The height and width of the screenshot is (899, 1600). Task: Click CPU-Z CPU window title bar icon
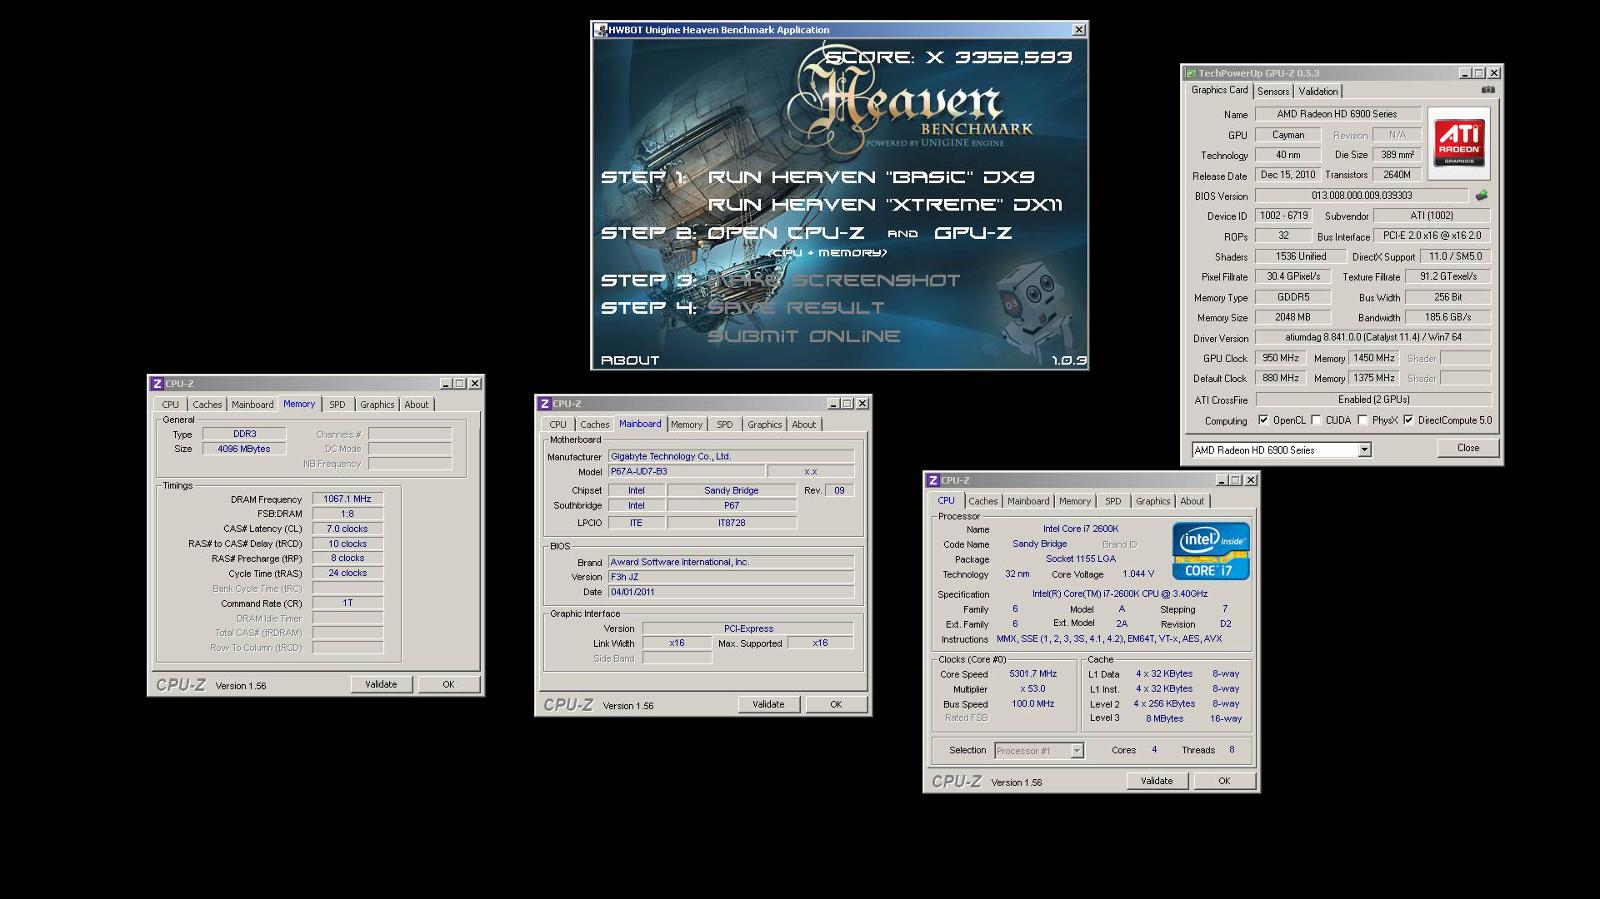(x=932, y=480)
